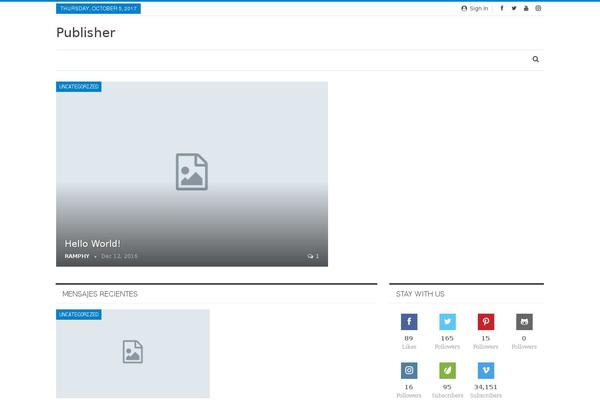Click the green 95 Subscribers icon
600x400 pixels.
point(447,371)
